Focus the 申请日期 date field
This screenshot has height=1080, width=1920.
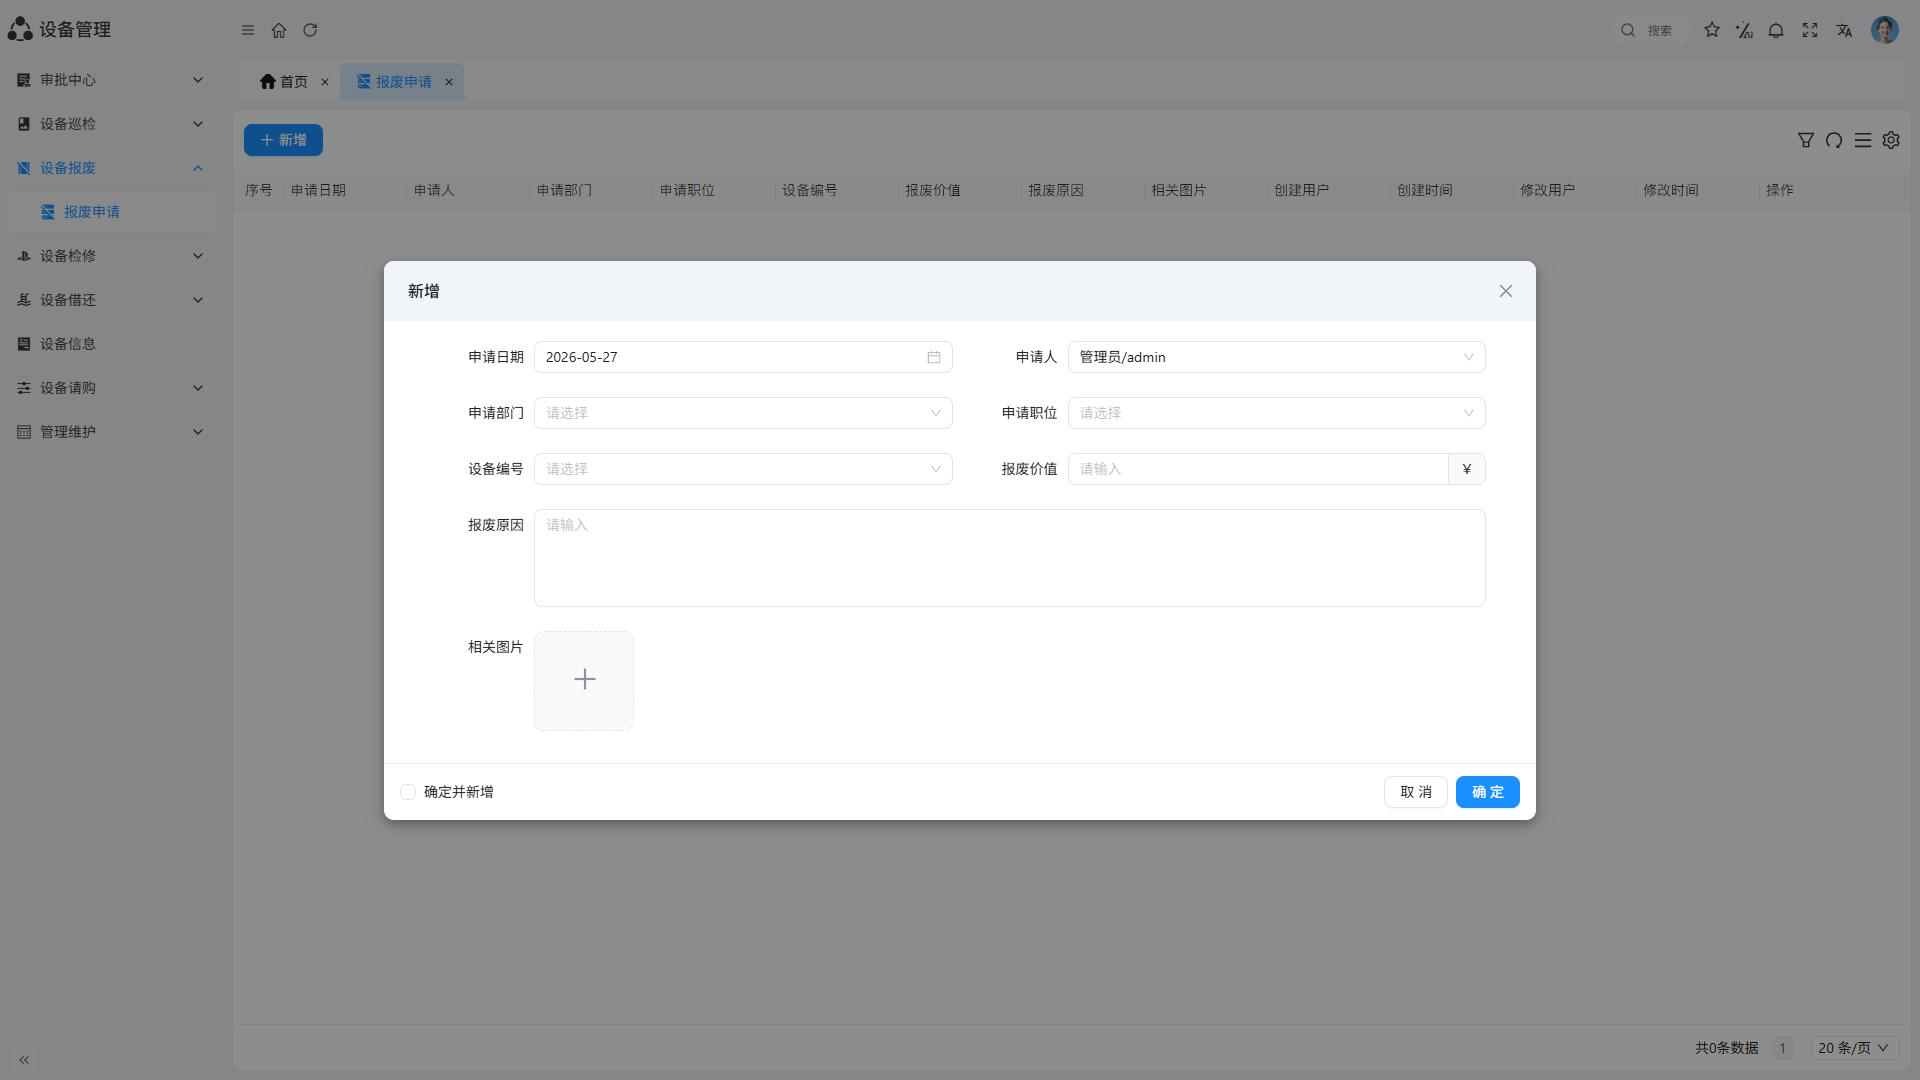pyautogui.click(x=743, y=357)
